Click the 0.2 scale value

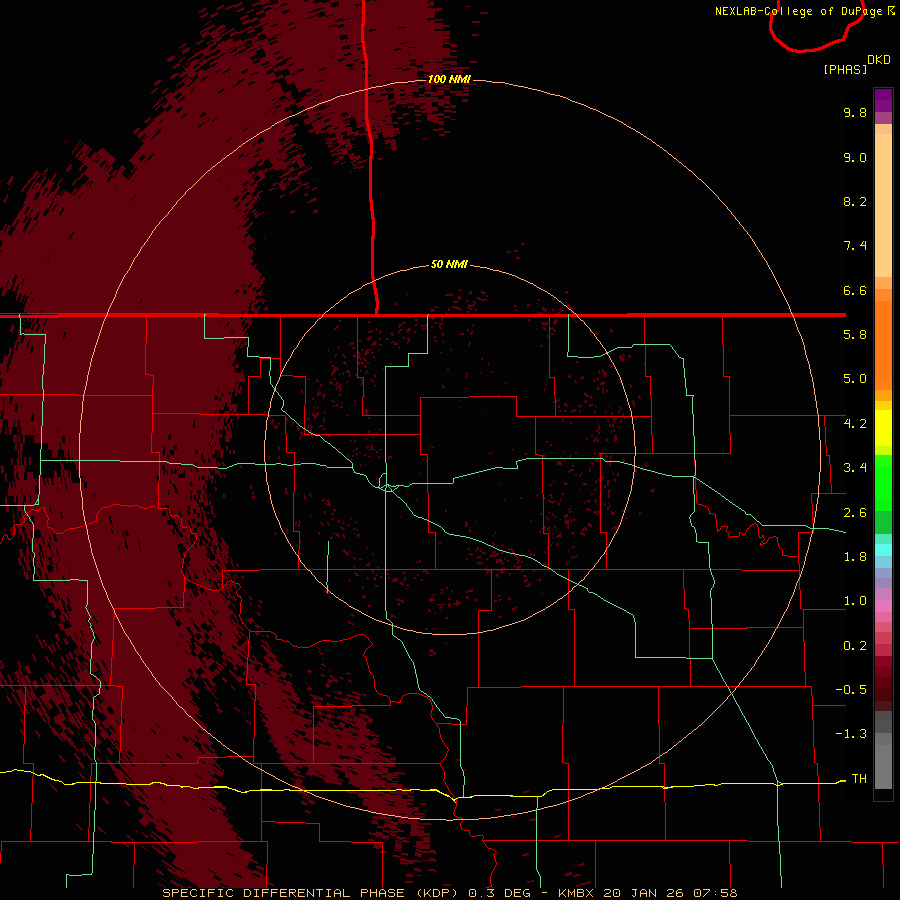[855, 646]
